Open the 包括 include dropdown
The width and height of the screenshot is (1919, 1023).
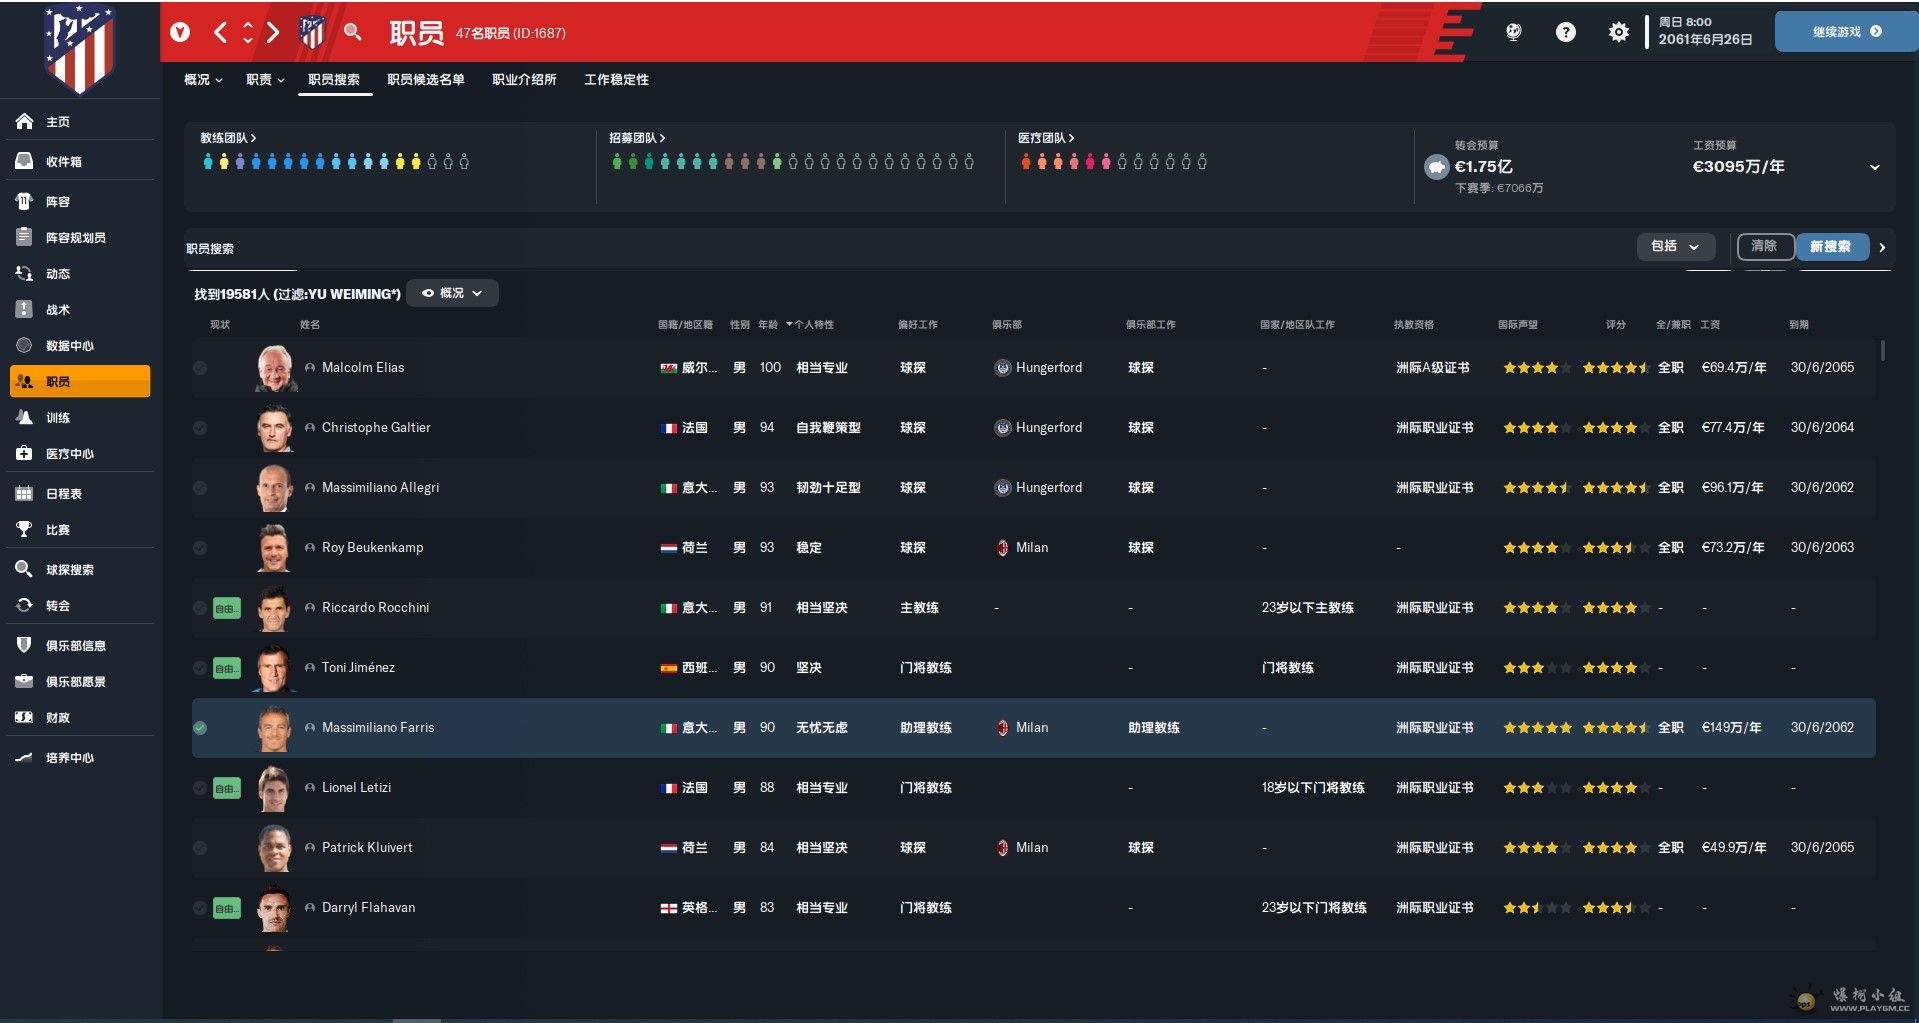coord(1675,246)
